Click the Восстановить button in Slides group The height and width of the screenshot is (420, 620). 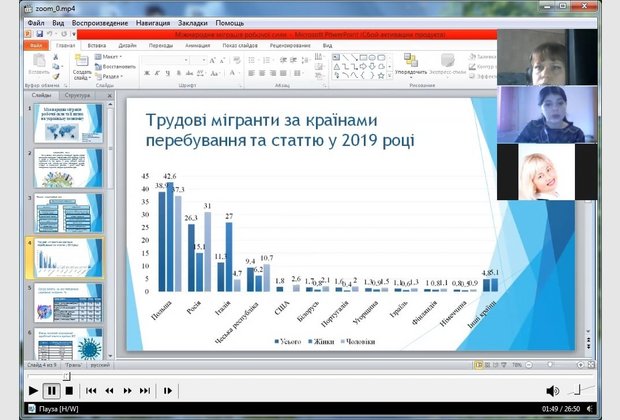click(119, 66)
